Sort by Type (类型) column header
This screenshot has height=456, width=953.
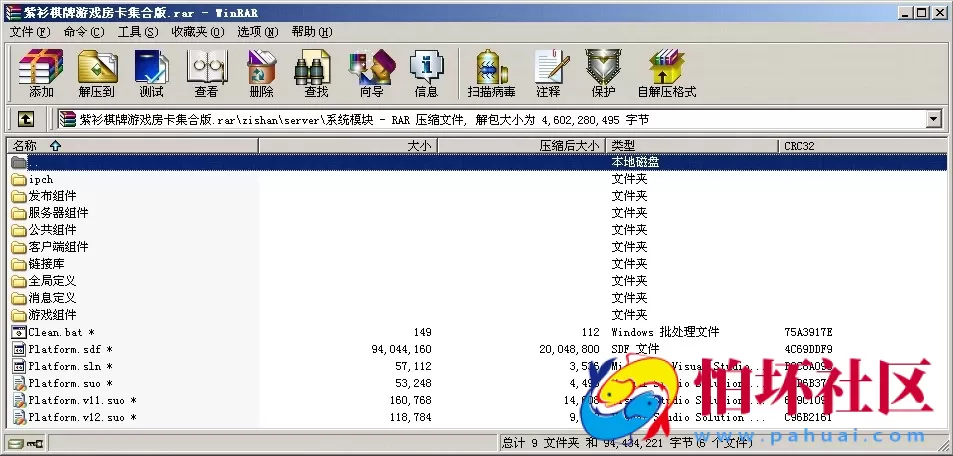click(692, 146)
